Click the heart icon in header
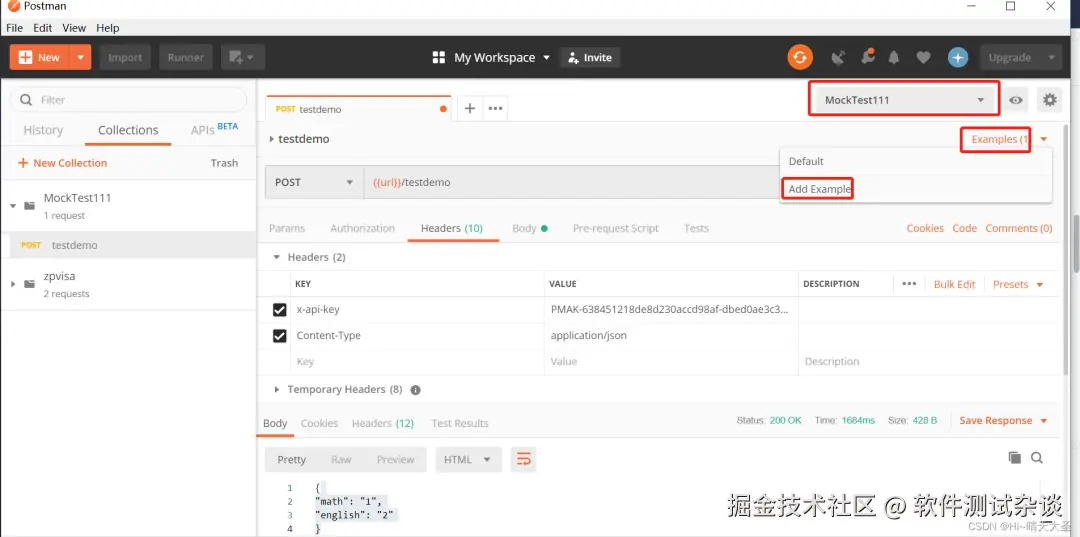 [923, 58]
